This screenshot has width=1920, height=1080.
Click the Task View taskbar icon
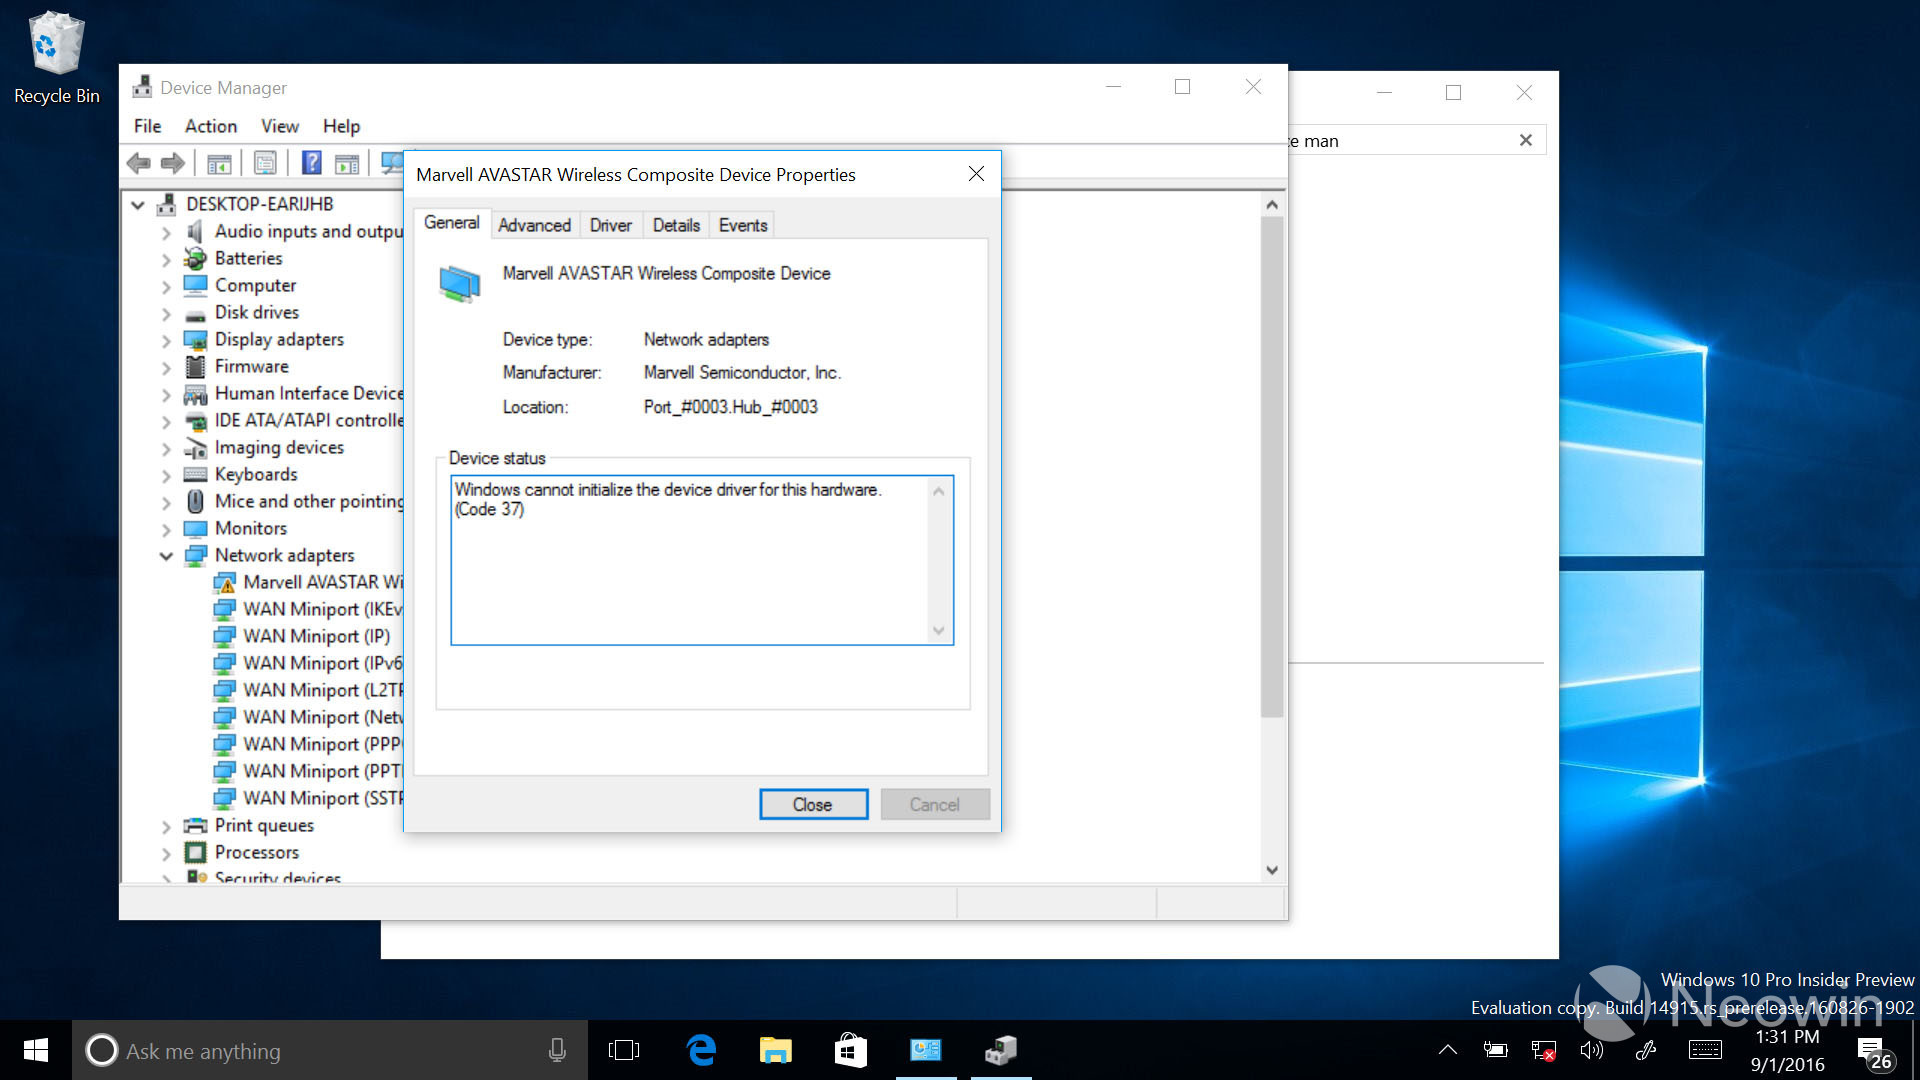[623, 1050]
